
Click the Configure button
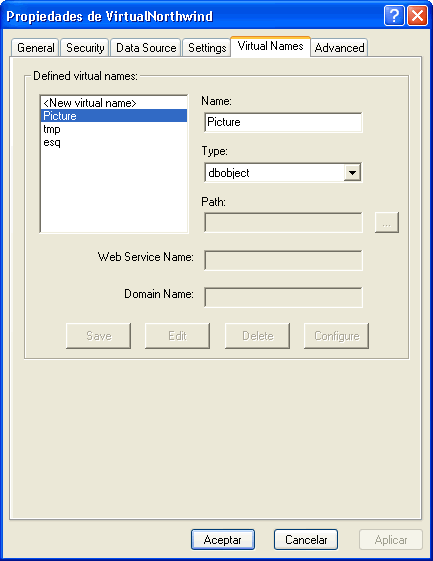coord(336,336)
